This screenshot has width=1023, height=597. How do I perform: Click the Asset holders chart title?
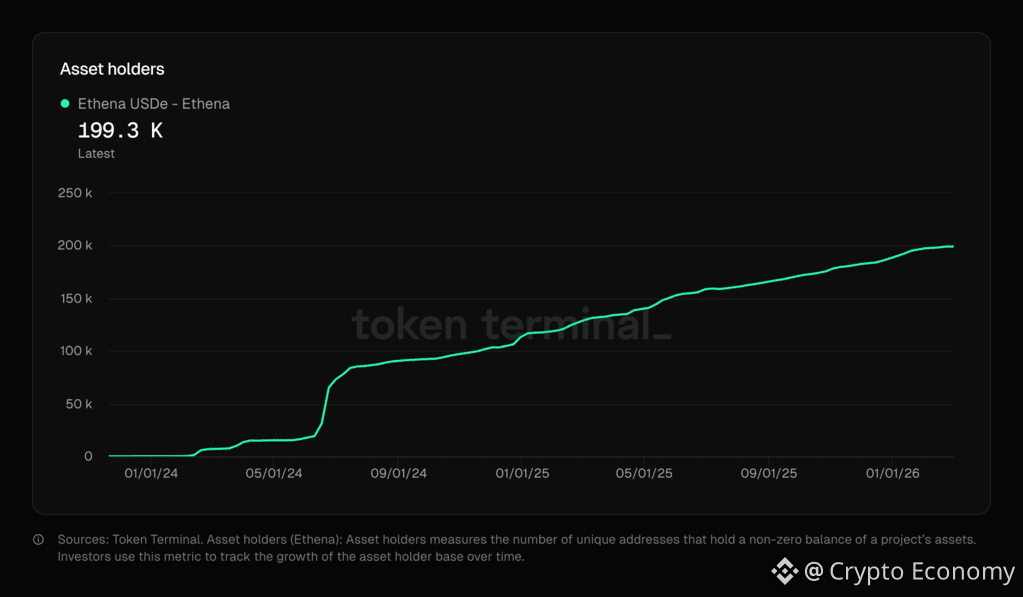[x=112, y=69]
